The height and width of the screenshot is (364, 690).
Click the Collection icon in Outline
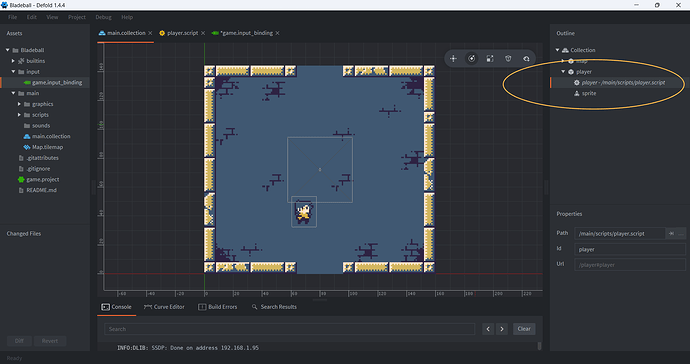565,50
